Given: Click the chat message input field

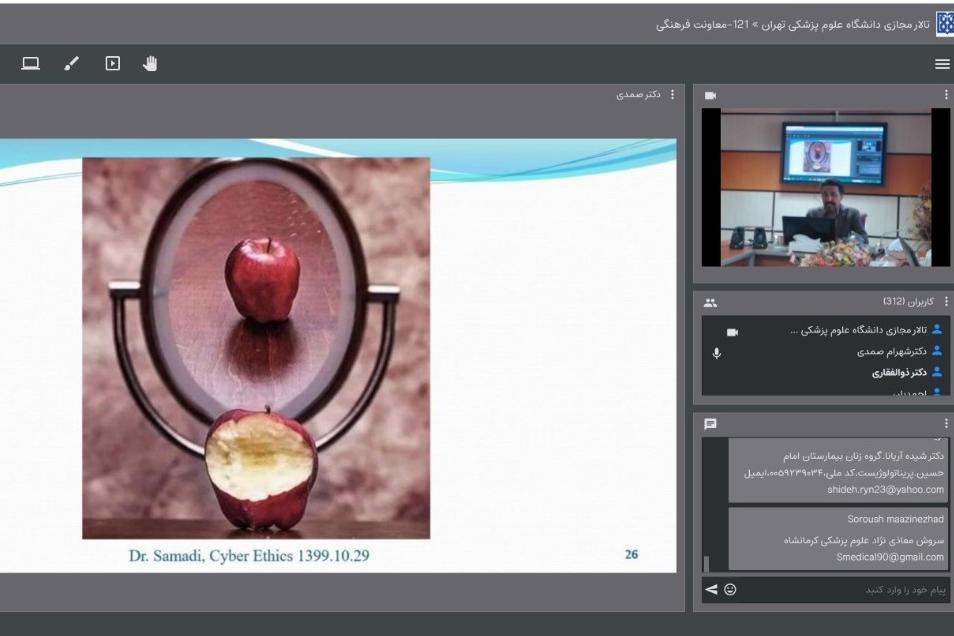Looking at the screenshot, I should pyautogui.click(x=850, y=590).
